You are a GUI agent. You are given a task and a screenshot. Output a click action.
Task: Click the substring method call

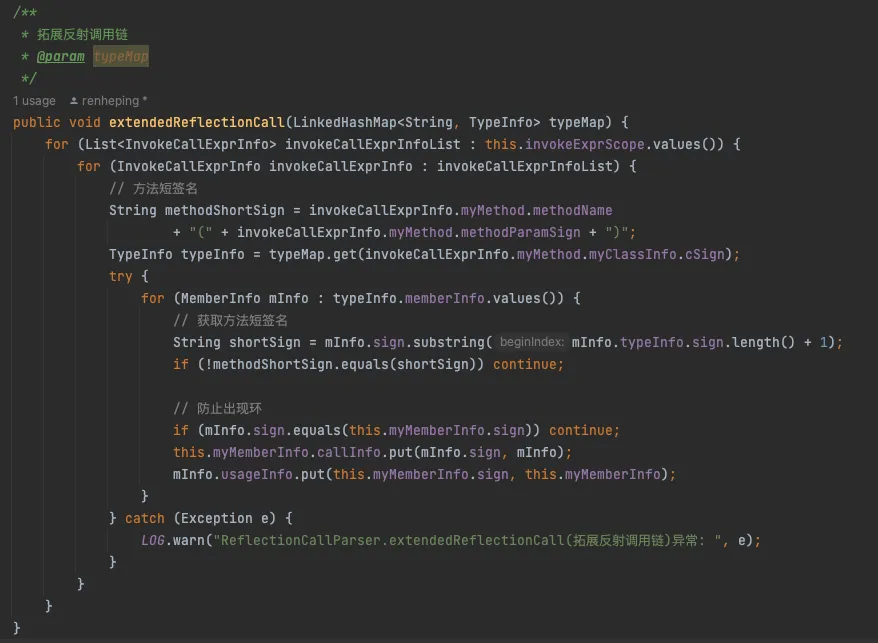coord(449,342)
